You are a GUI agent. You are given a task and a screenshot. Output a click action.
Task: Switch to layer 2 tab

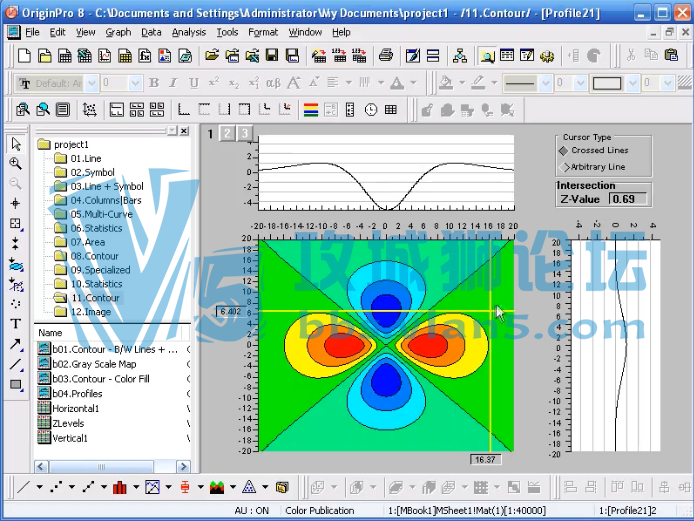coord(227,133)
